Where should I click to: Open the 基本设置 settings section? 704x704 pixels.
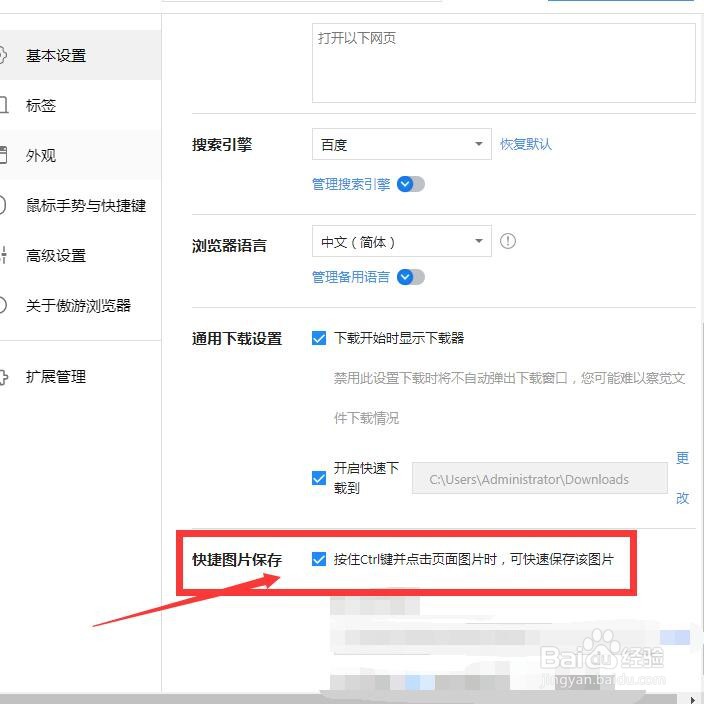pos(80,55)
